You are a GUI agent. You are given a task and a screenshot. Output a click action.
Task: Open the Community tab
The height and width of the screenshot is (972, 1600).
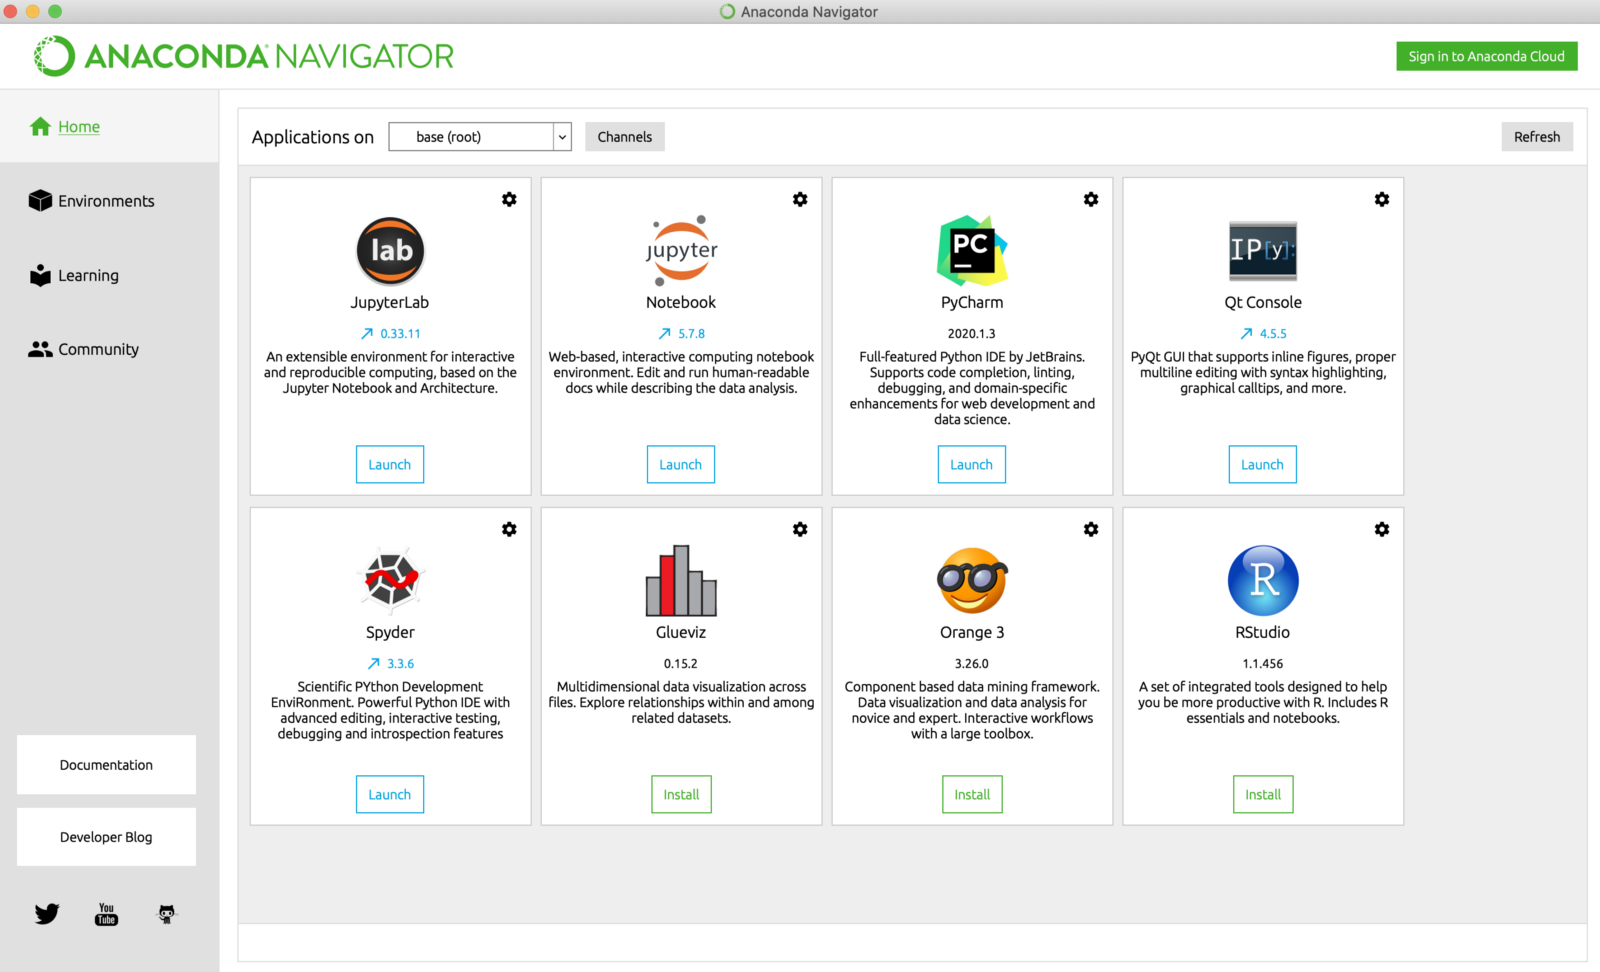pos(84,349)
